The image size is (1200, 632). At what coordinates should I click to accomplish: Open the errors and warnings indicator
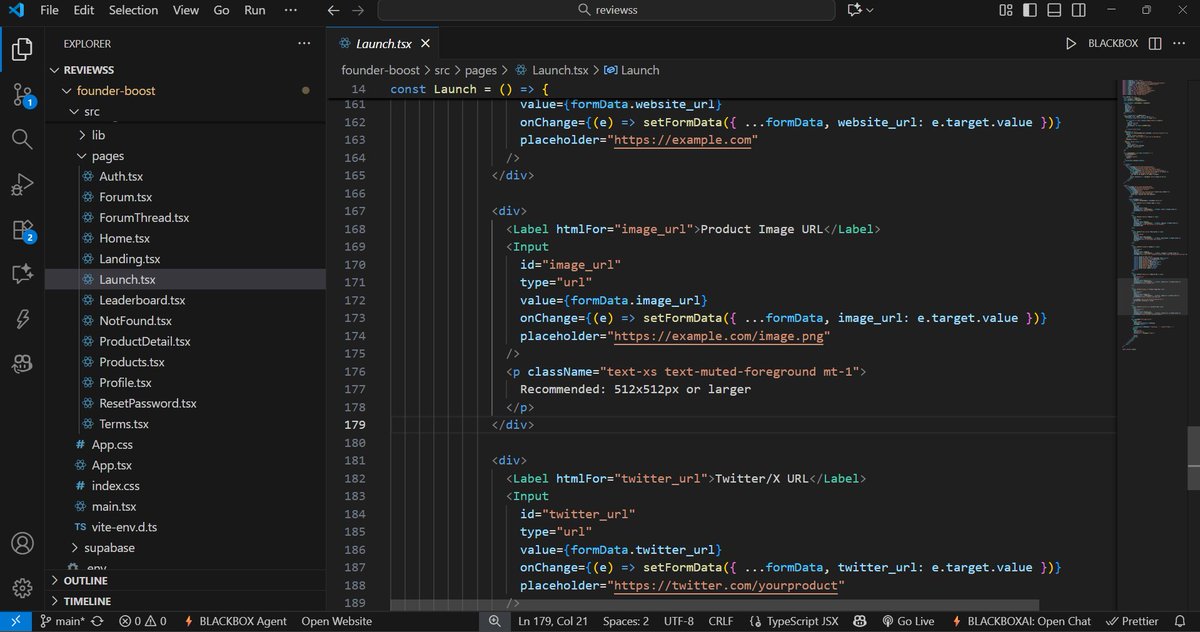[x=142, y=621]
